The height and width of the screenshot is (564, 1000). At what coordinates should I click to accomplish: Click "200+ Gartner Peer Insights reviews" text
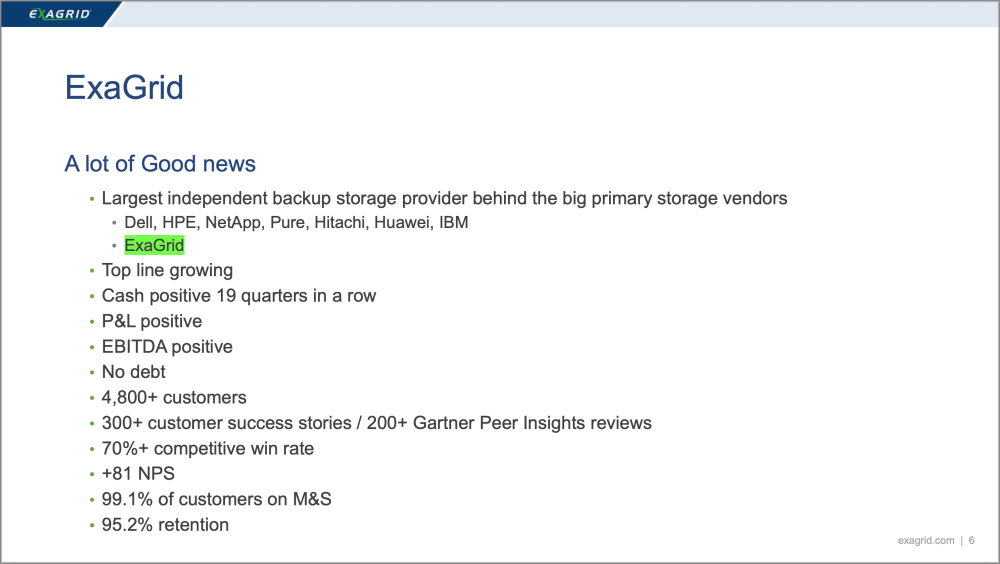pos(524,423)
